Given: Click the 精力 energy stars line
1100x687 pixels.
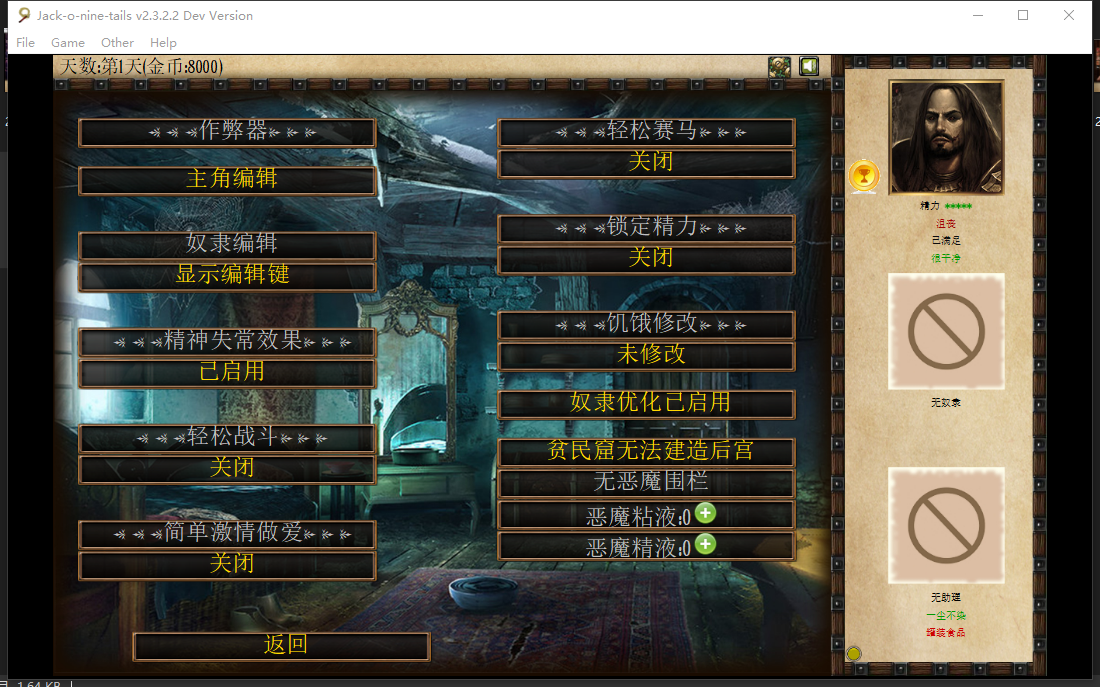Looking at the screenshot, I should point(946,206).
